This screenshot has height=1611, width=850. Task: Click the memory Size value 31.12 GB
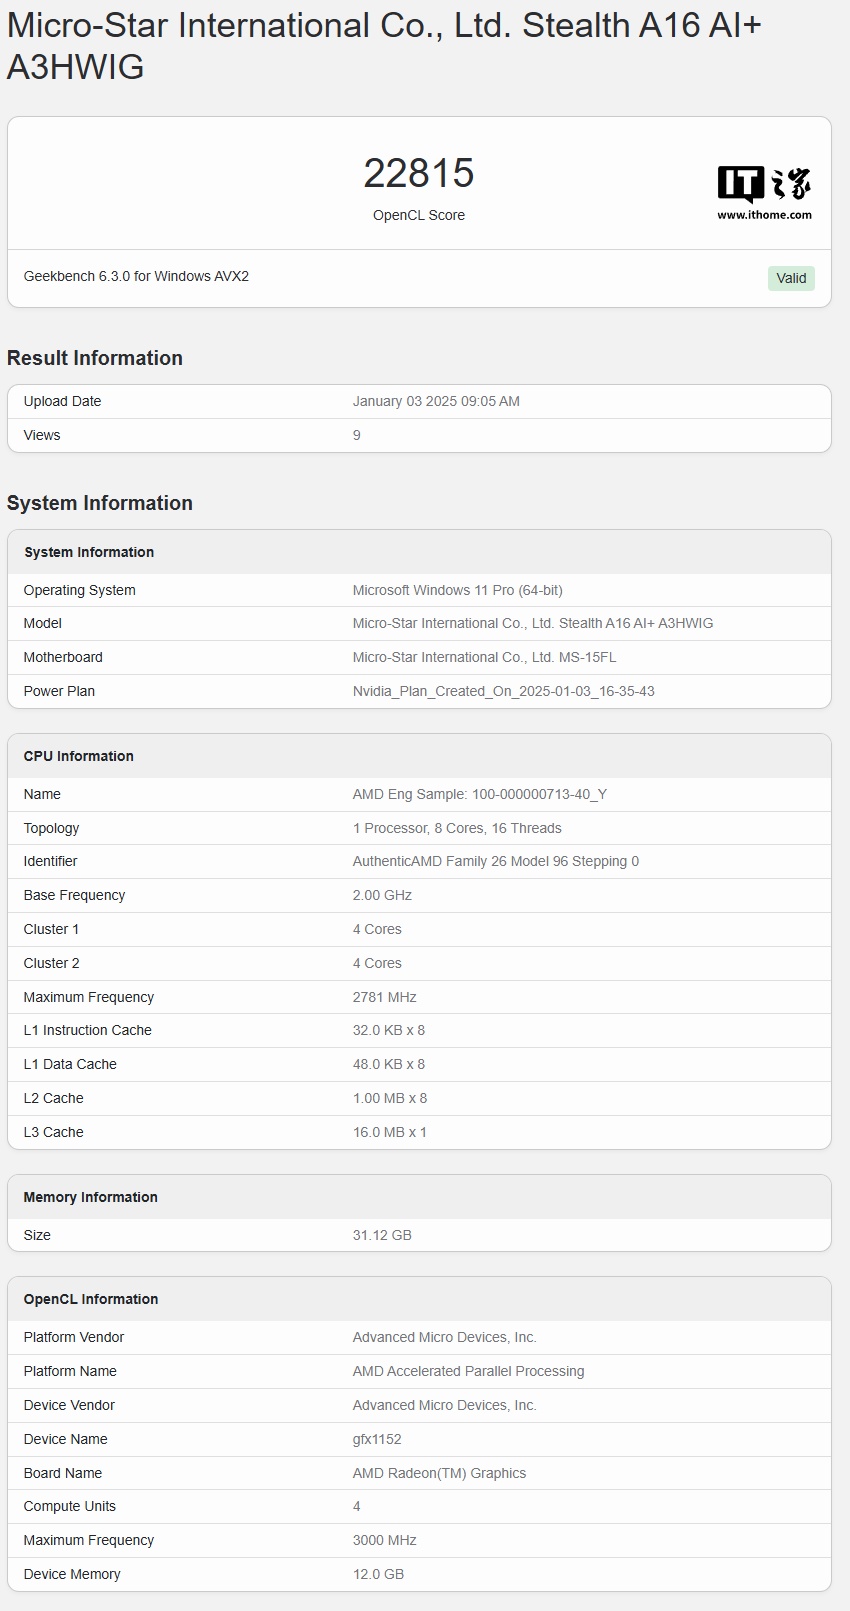pyautogui.click(x=382, y=1235)
